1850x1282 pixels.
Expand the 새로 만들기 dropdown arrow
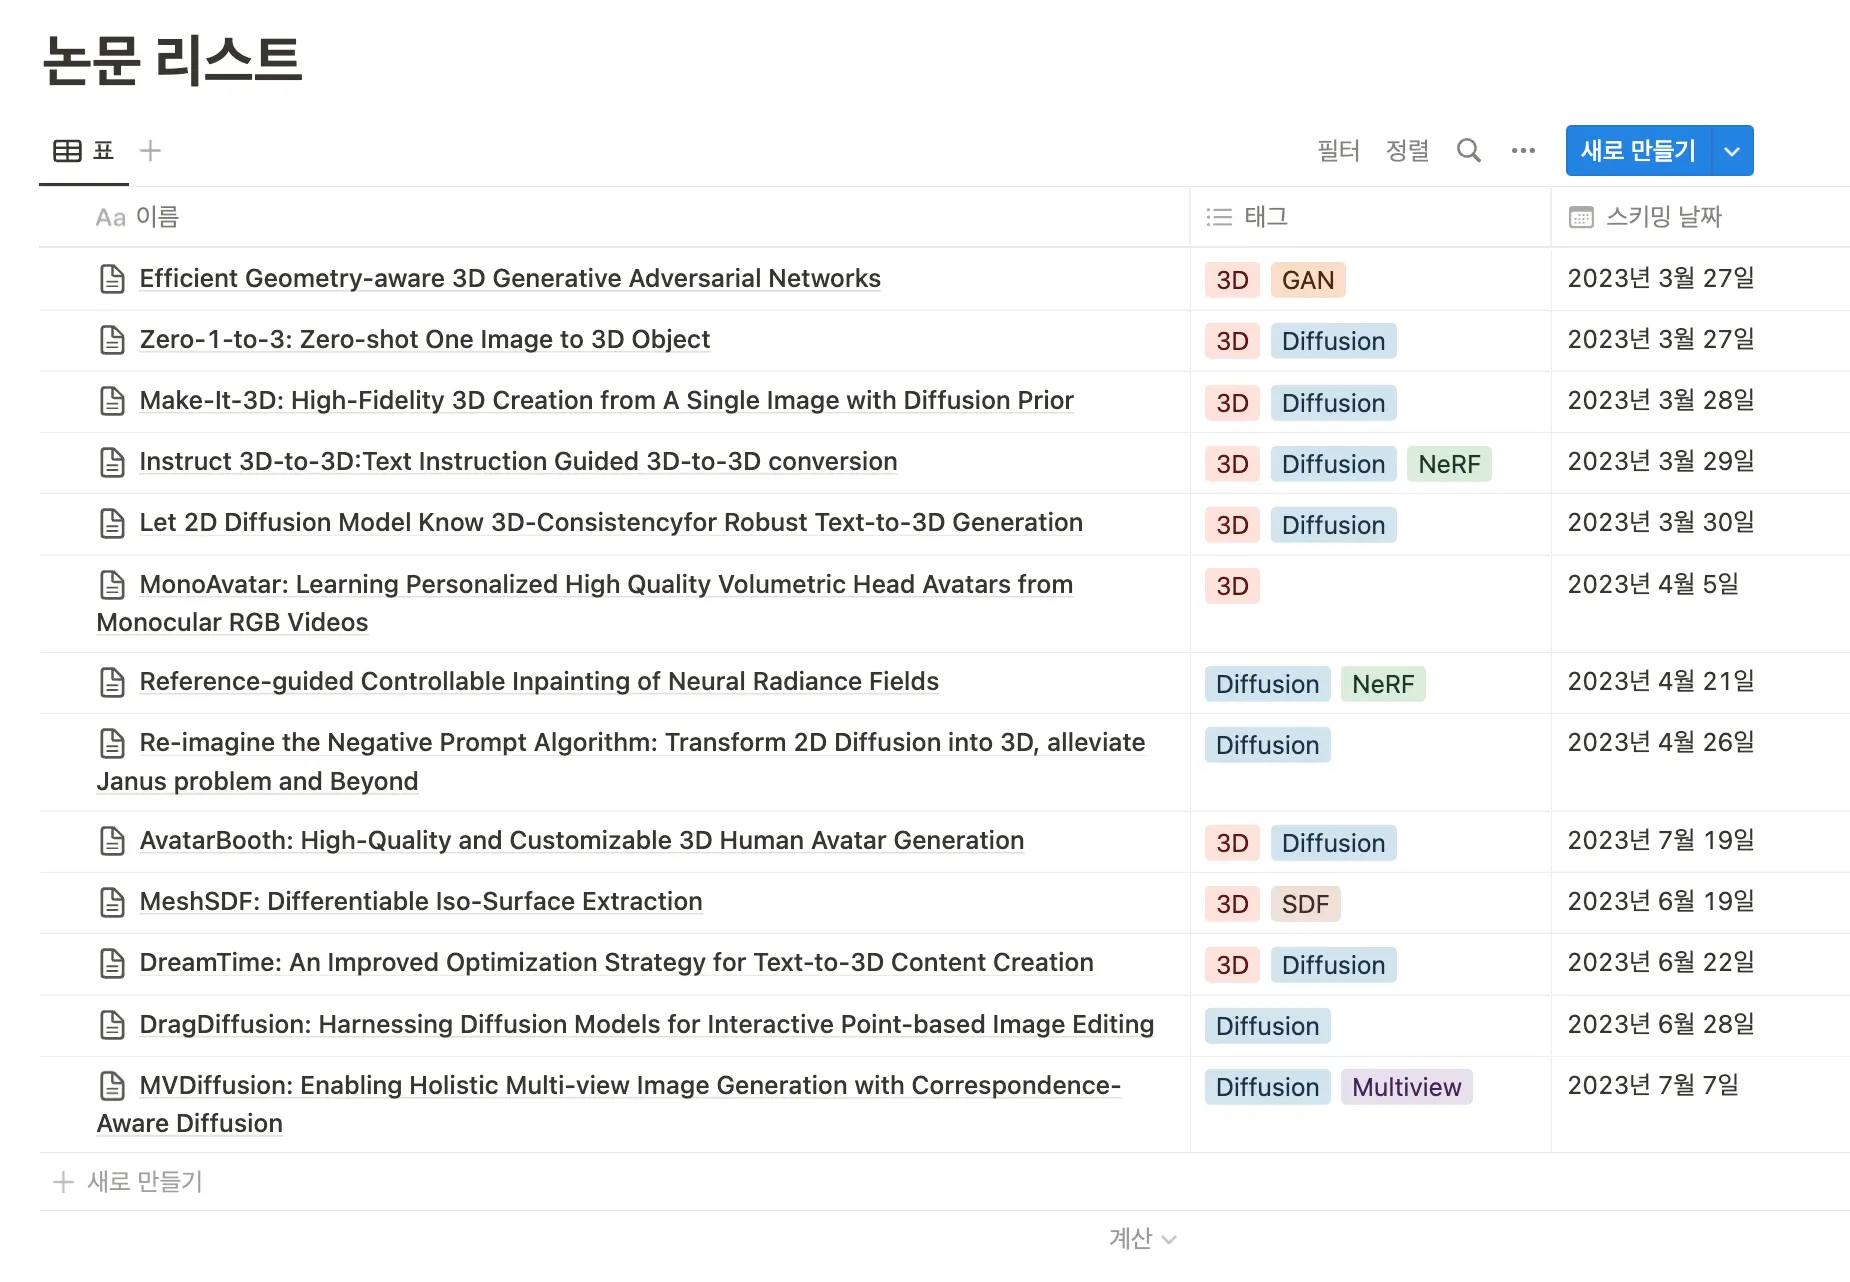1732,151
